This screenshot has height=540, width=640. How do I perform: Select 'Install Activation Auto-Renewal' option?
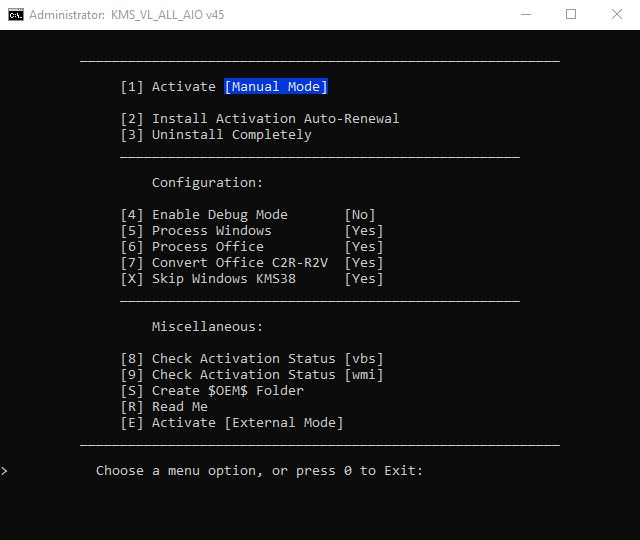(260, 119)
